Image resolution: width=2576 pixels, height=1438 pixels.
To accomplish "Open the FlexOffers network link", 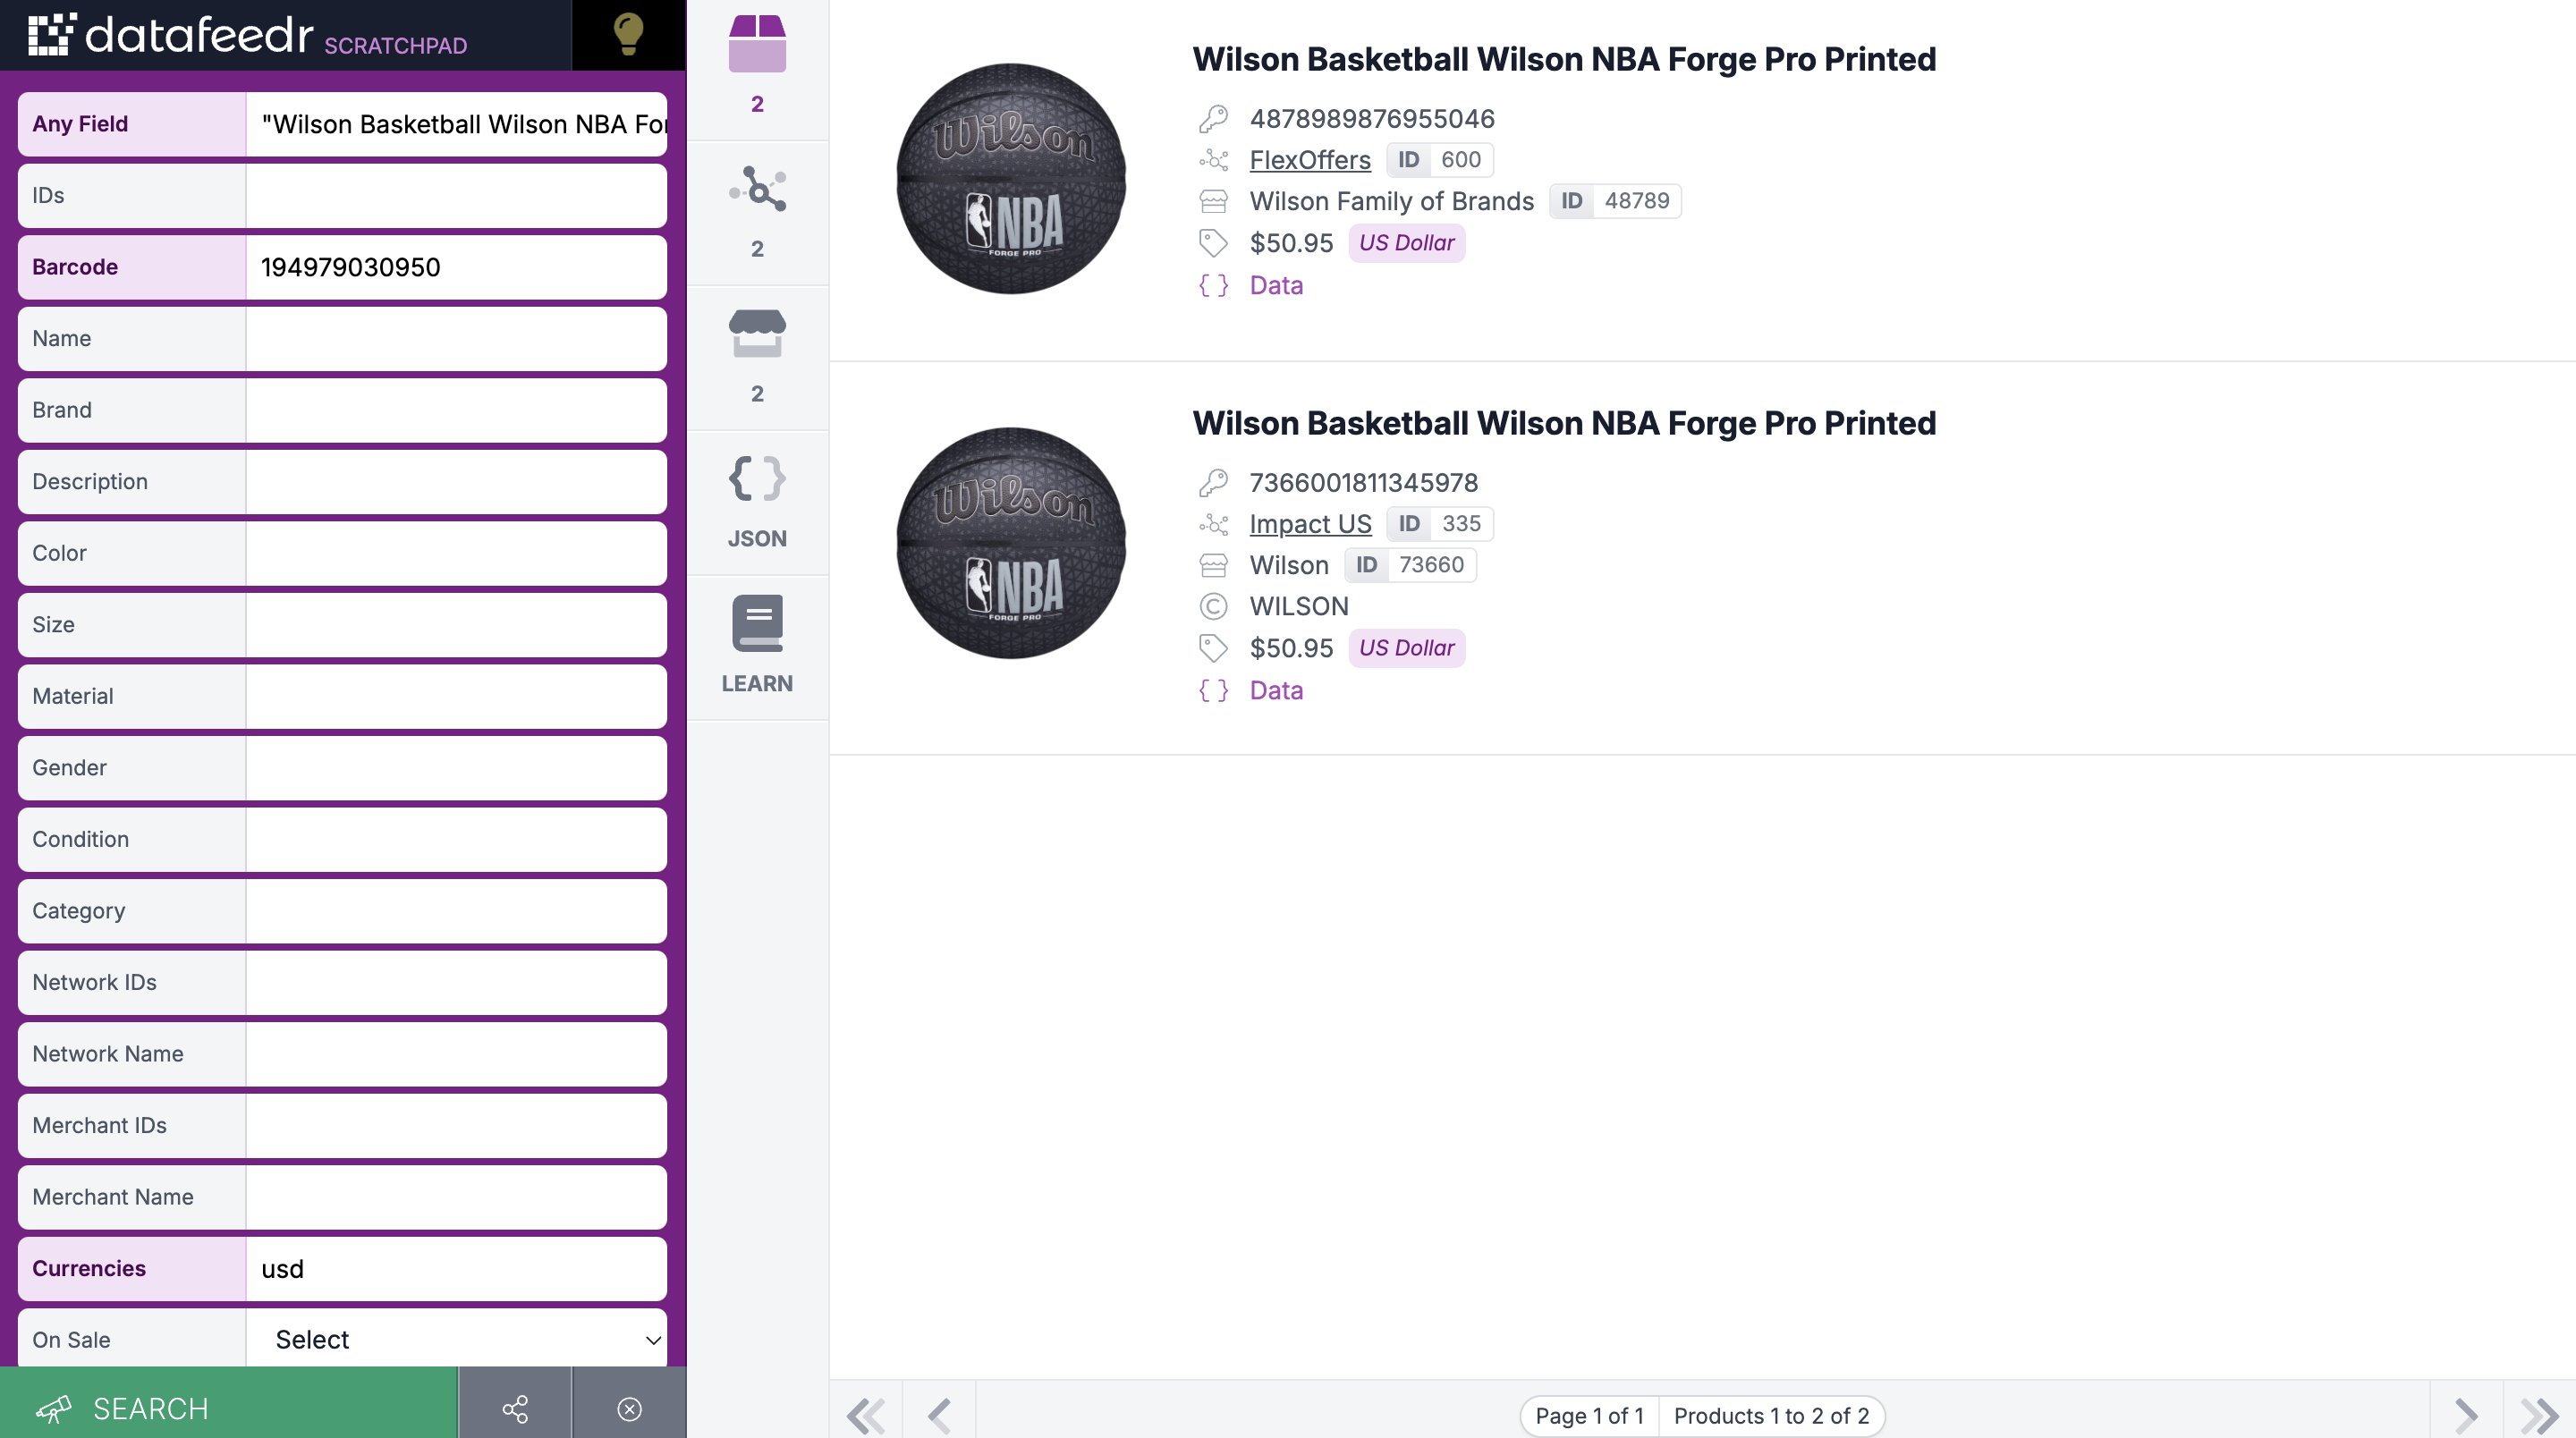I will coord(1310,160).
